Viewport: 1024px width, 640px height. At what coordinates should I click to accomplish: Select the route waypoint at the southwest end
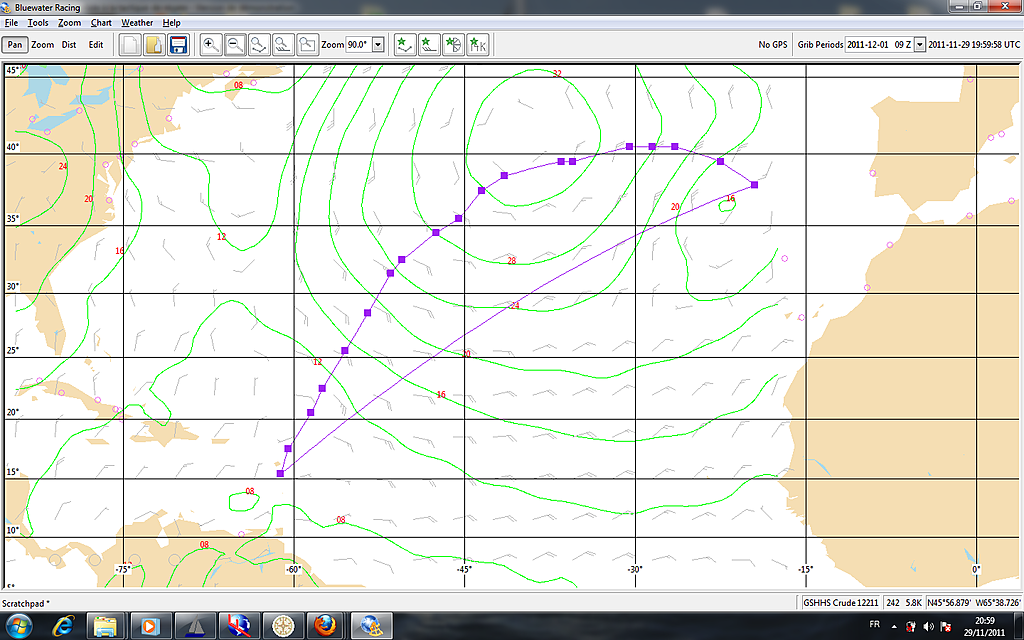[x=281, y=473]
